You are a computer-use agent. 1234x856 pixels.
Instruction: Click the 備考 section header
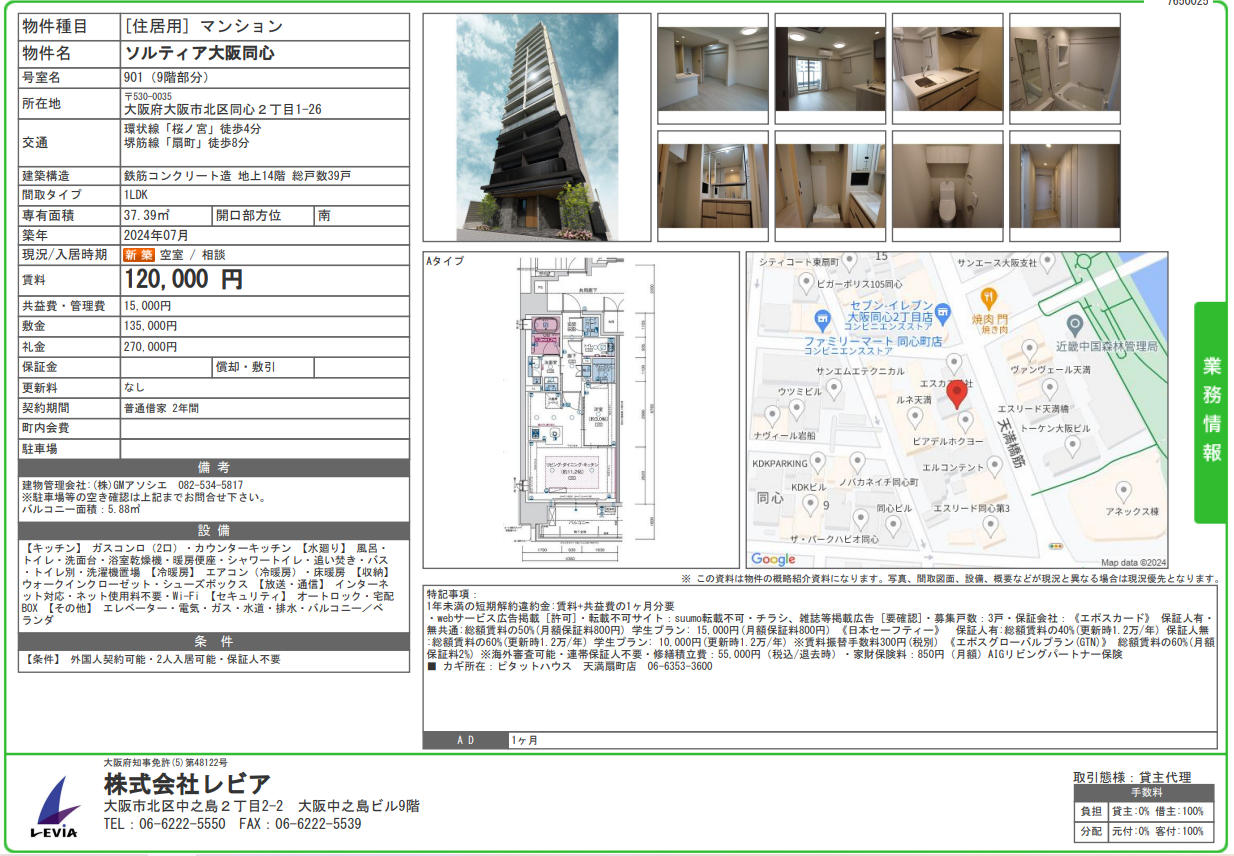pos(213,468)
